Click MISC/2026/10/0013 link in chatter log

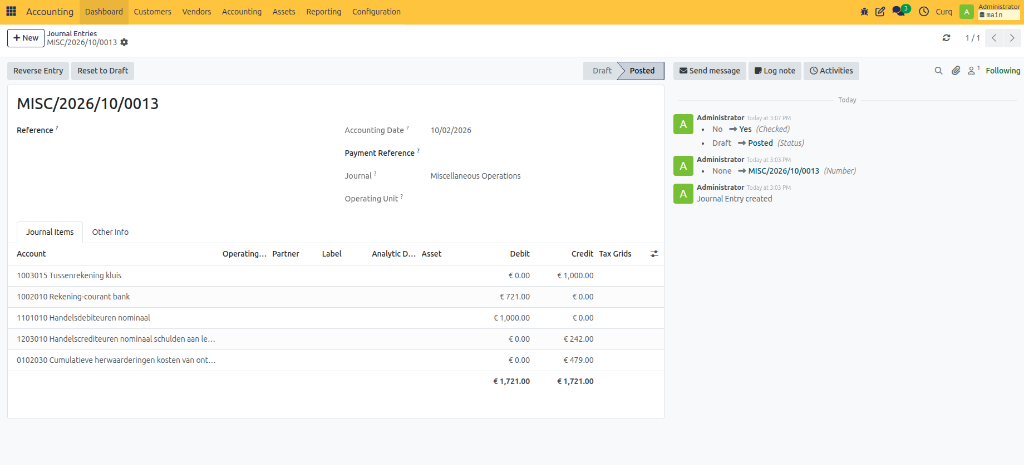[784, 171]
